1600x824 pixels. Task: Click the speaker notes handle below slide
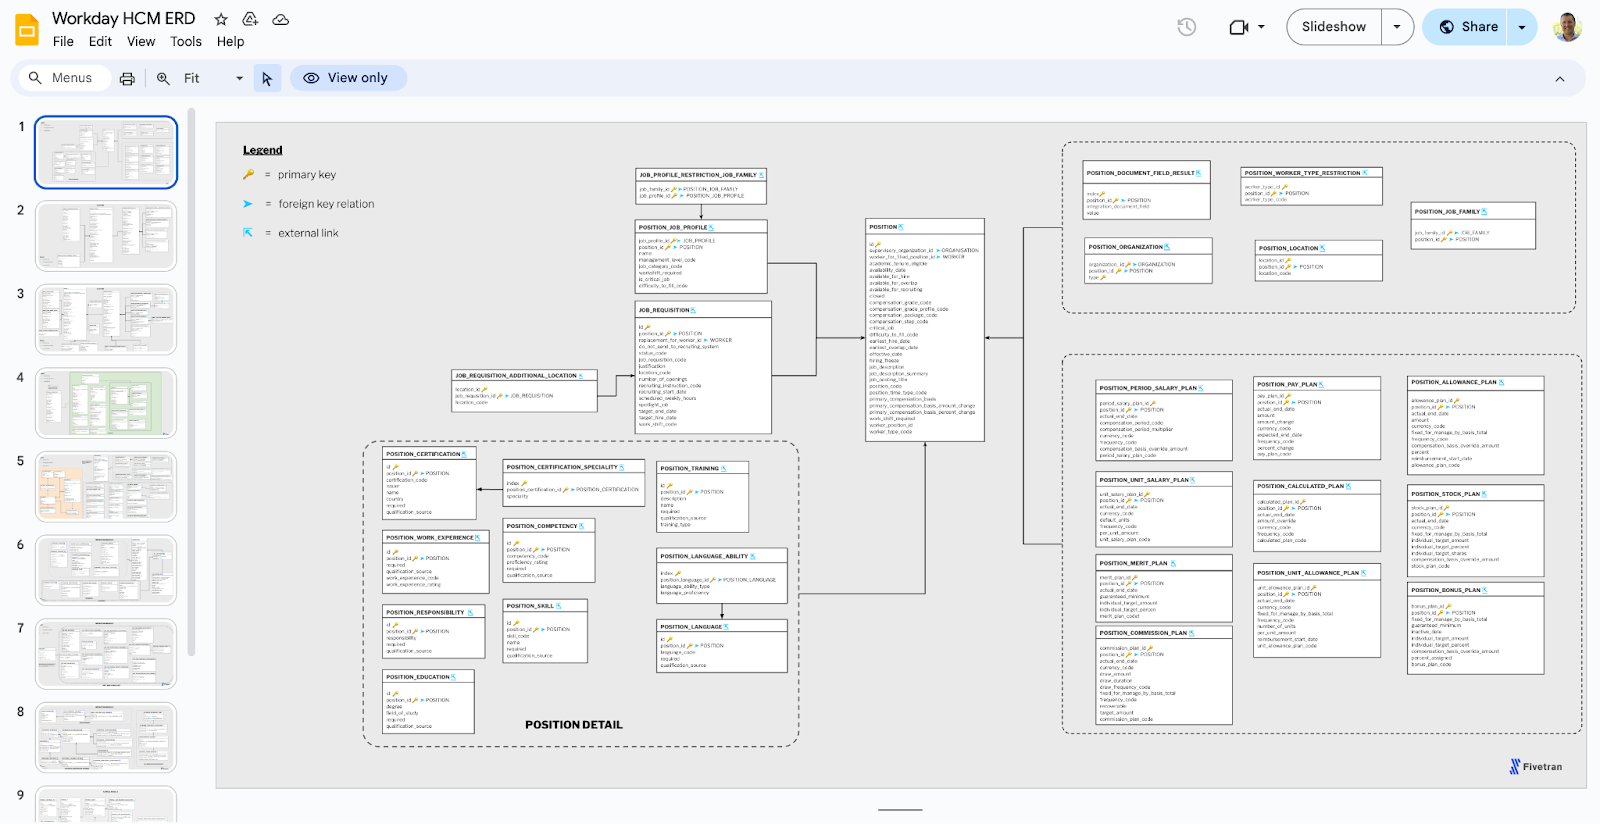coord(900,810)
